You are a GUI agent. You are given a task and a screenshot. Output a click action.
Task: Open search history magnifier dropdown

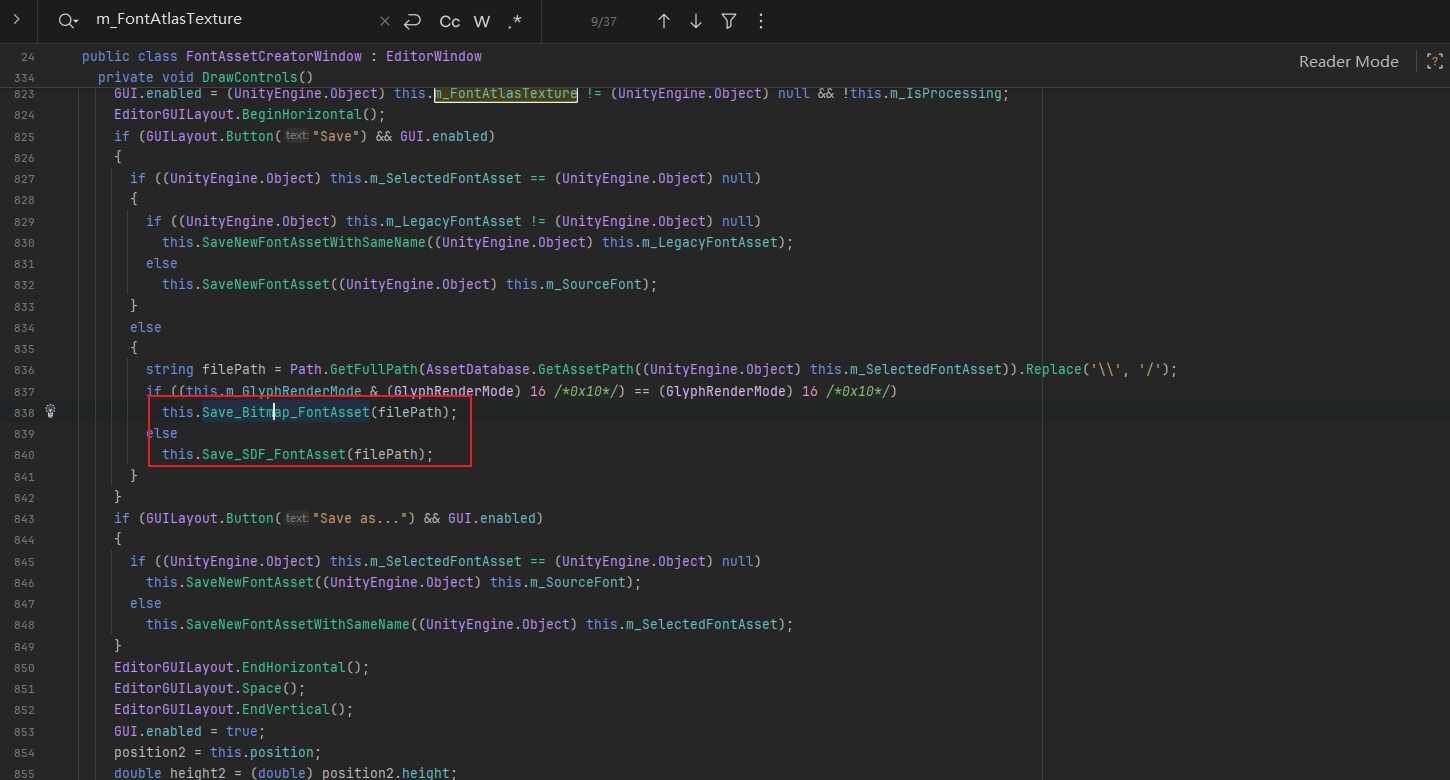[67, 21]
